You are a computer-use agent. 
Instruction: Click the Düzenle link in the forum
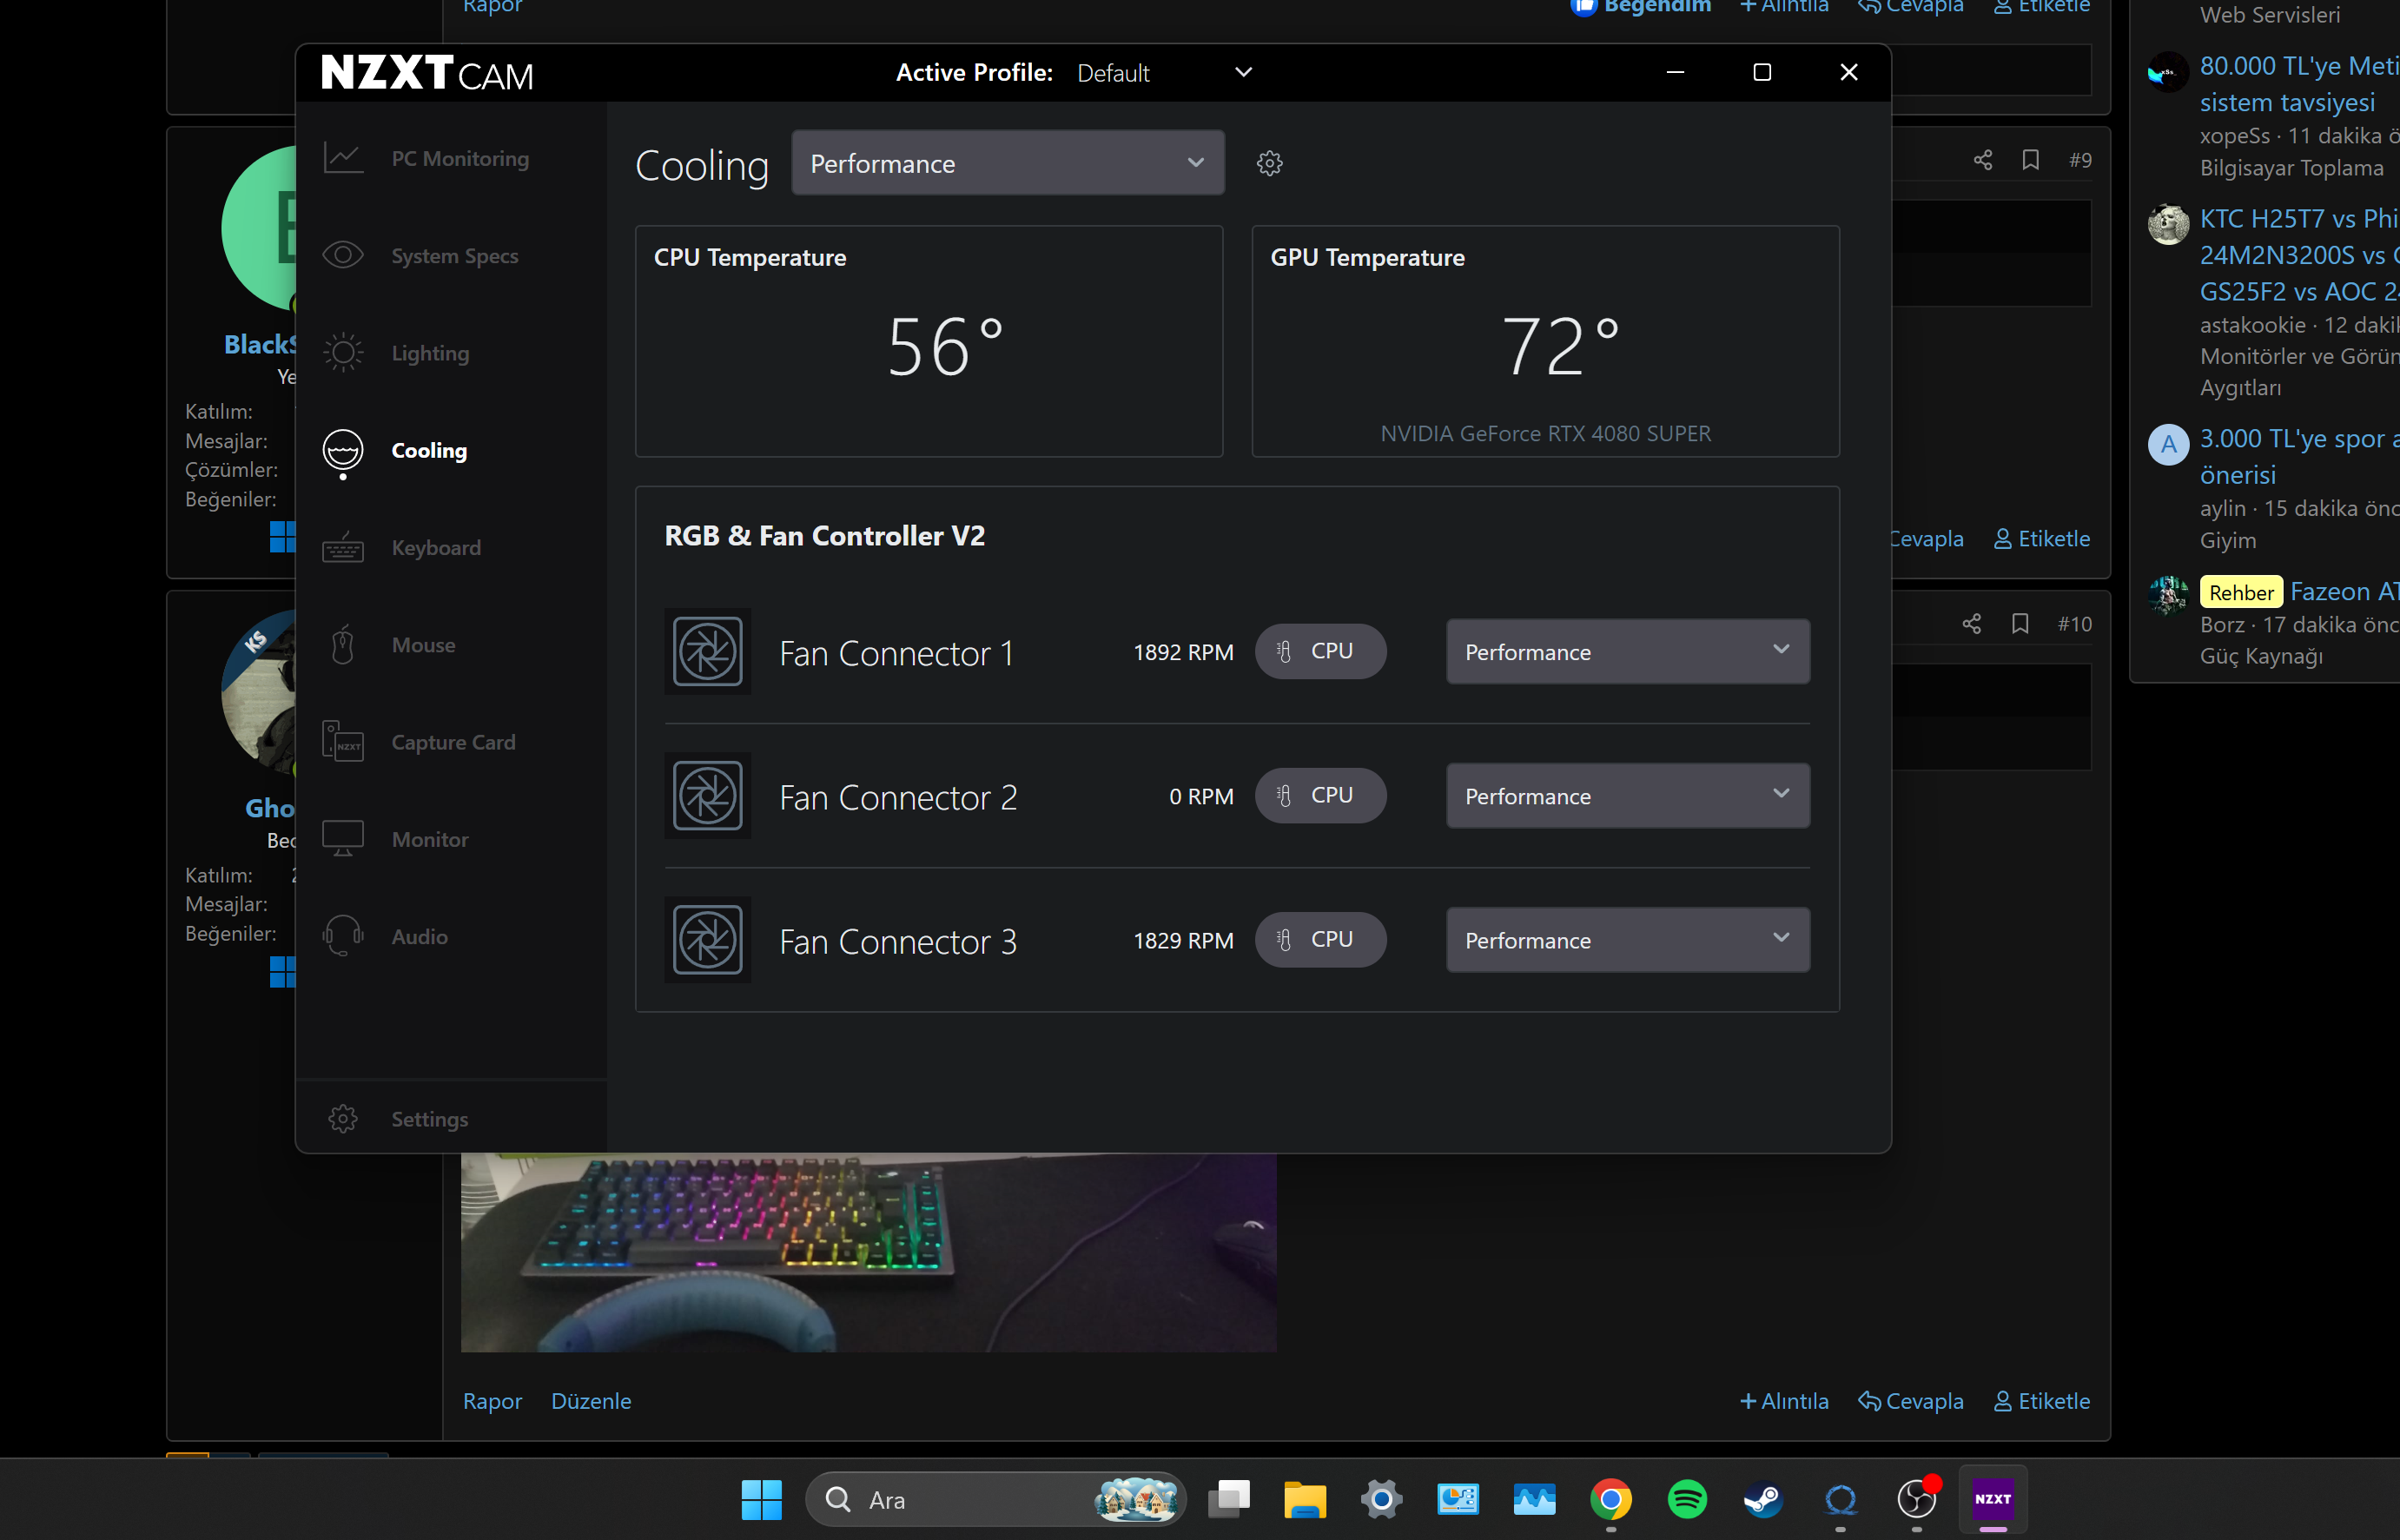click(x=591, y=1400)
